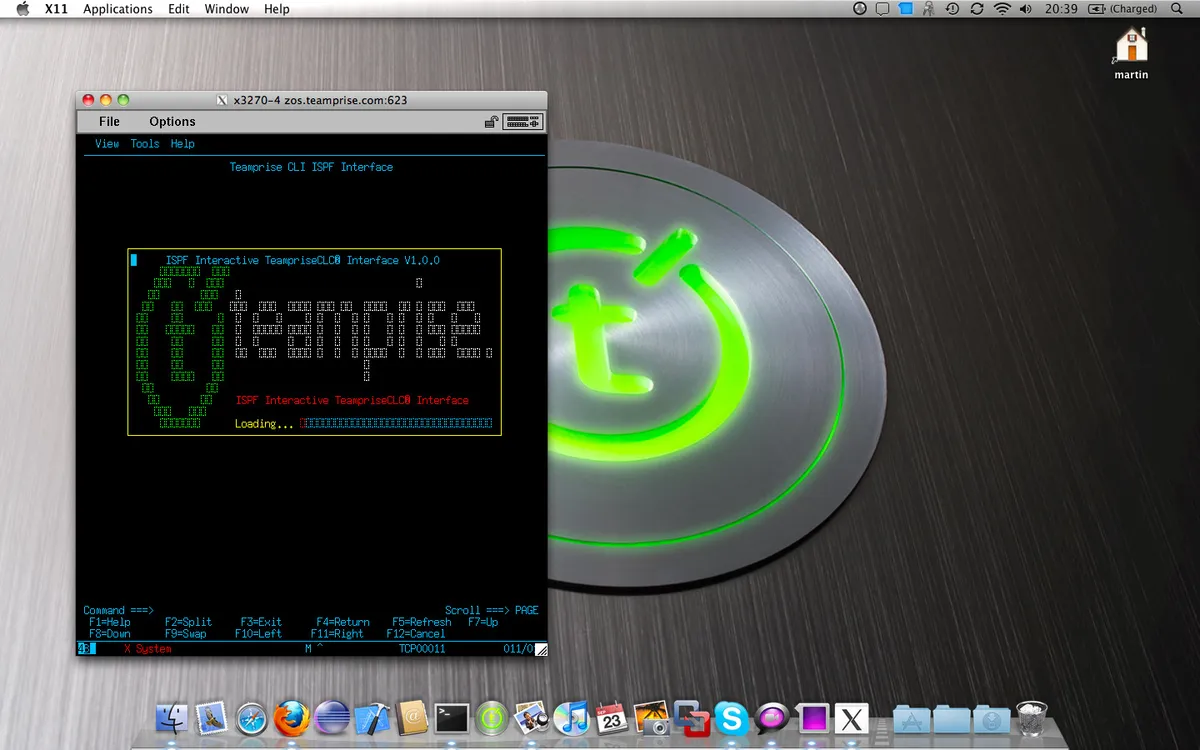Screen dimensions: 1200x750
Task: Switch to X11 icon in dock
Action: (851, 717)
